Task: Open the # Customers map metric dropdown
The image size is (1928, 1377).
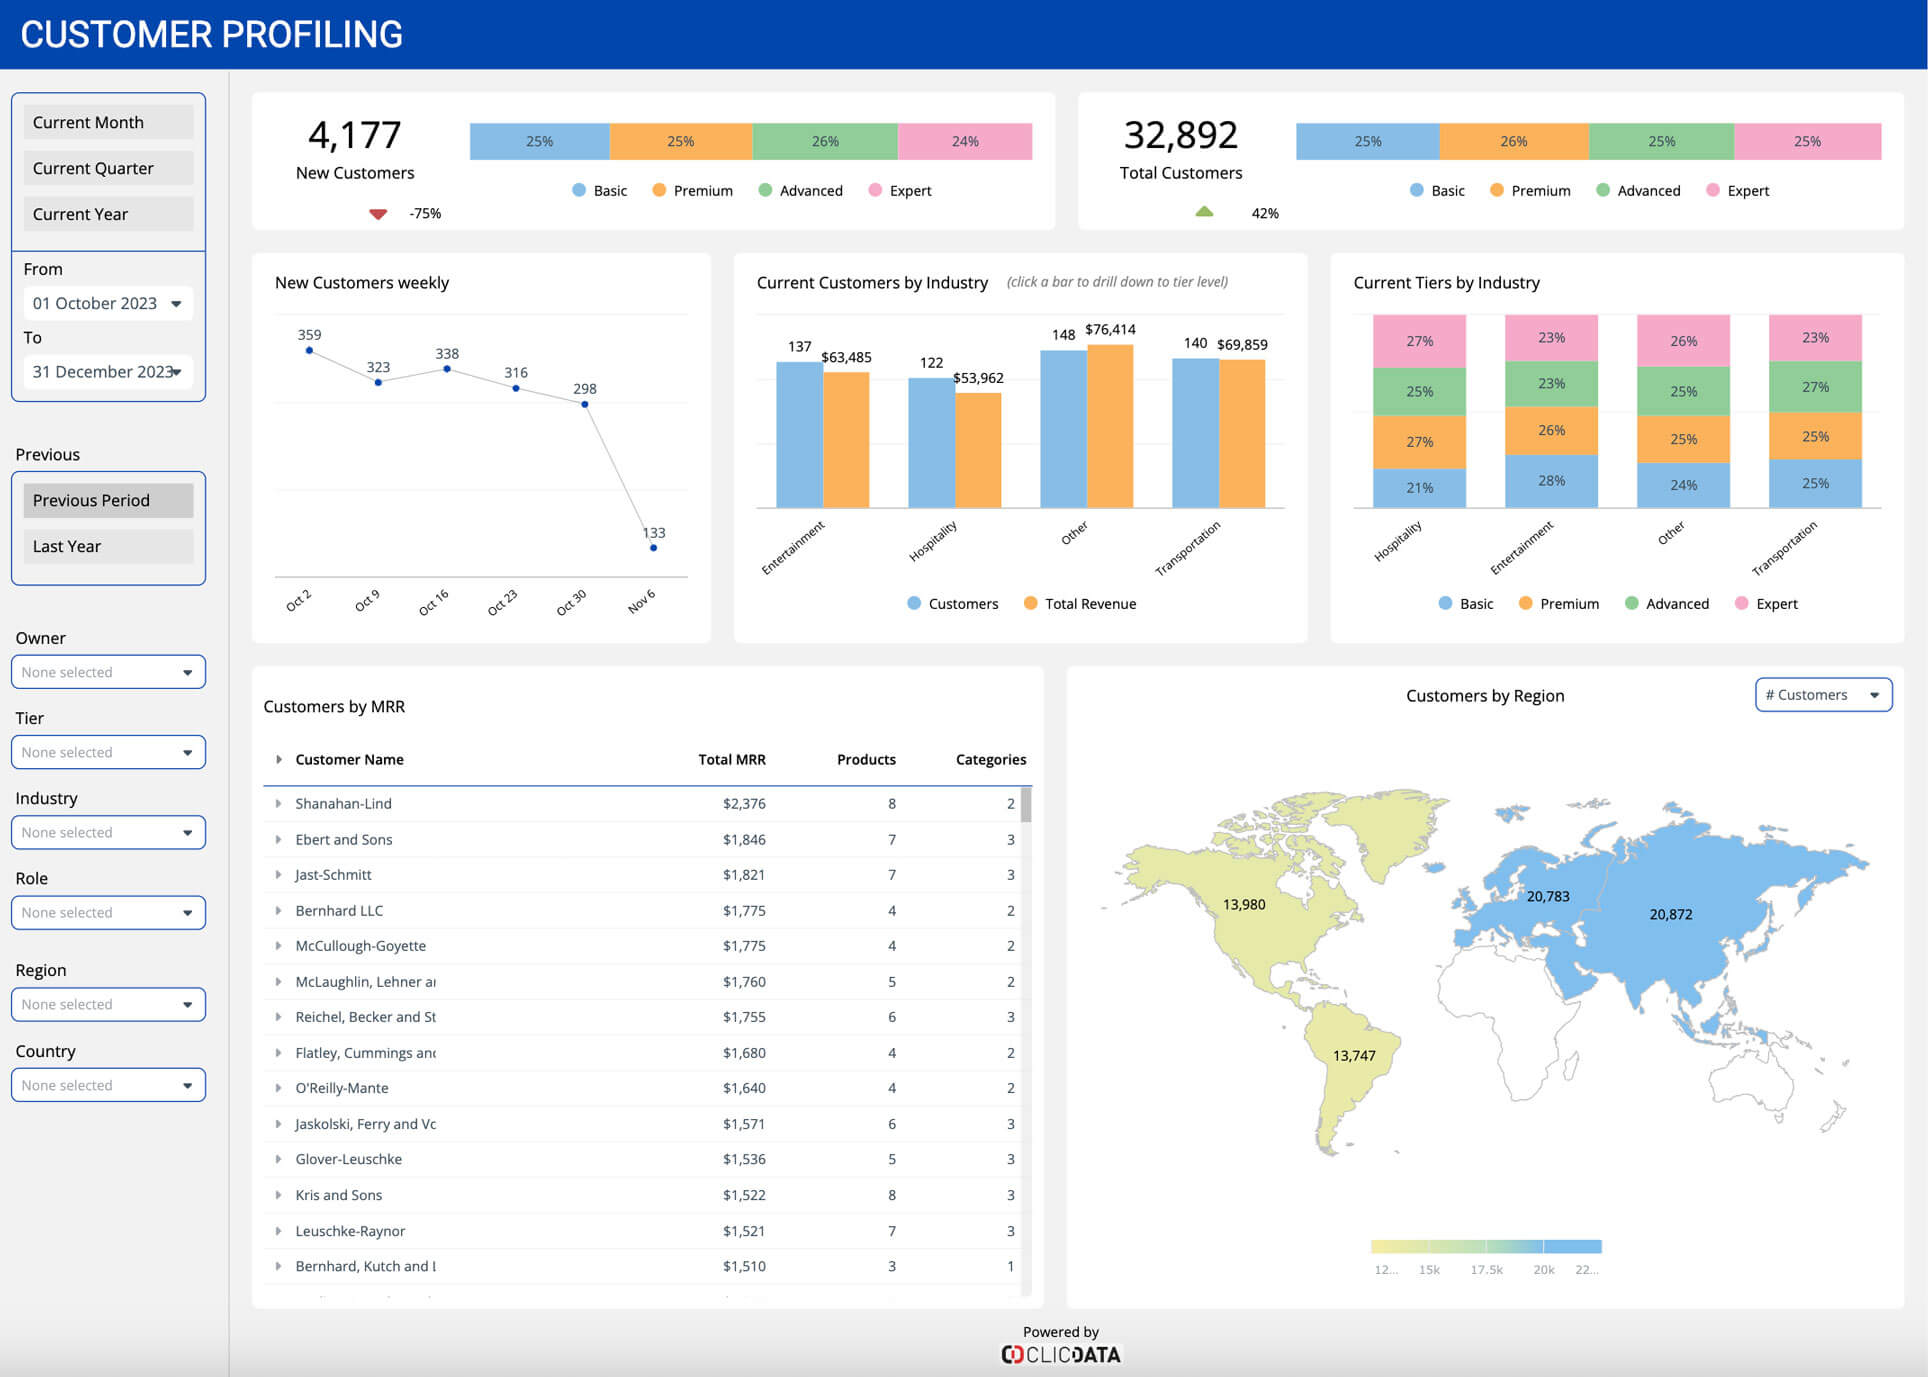Action: coord(1823,695)
